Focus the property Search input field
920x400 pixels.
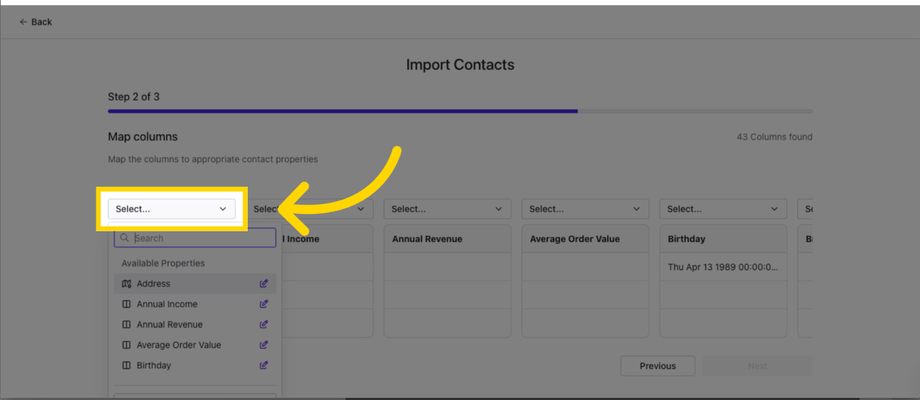(200, 239)
